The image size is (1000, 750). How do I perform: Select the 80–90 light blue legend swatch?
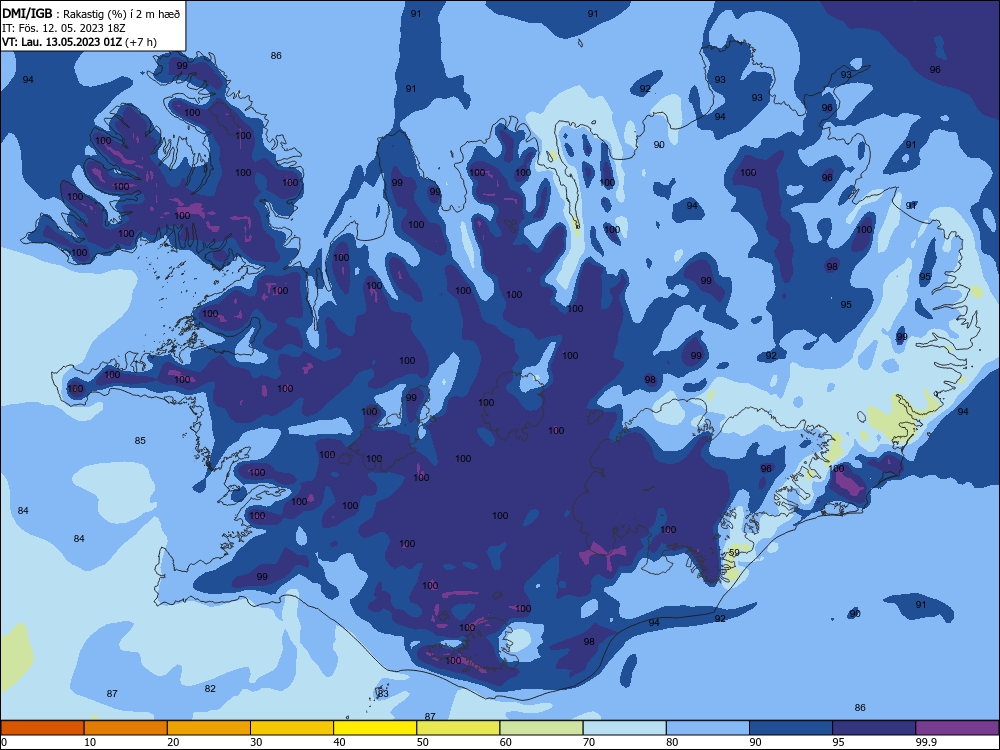coord(708,728)
